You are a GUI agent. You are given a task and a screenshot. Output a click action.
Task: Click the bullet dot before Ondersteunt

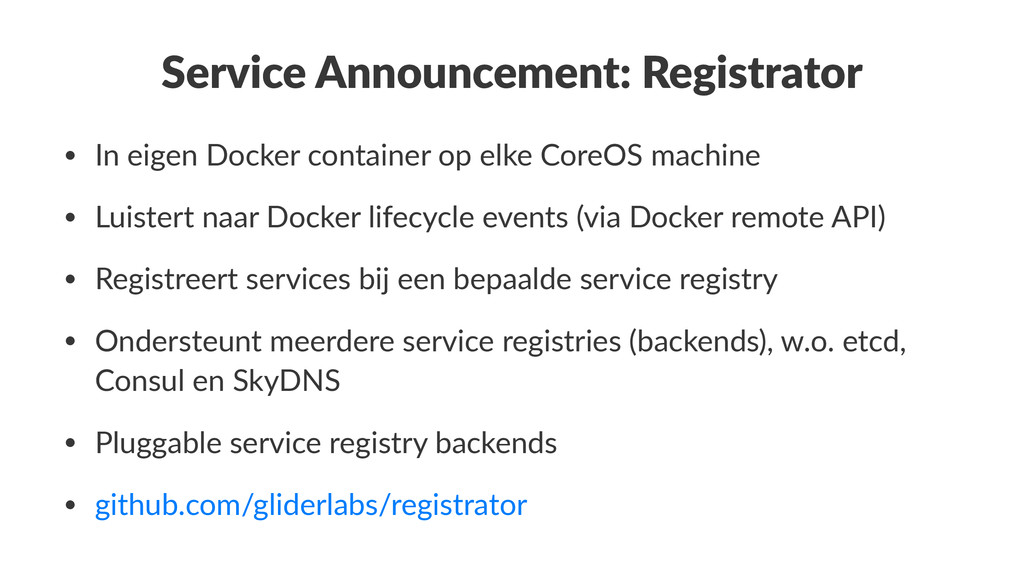tap(71, 342)
